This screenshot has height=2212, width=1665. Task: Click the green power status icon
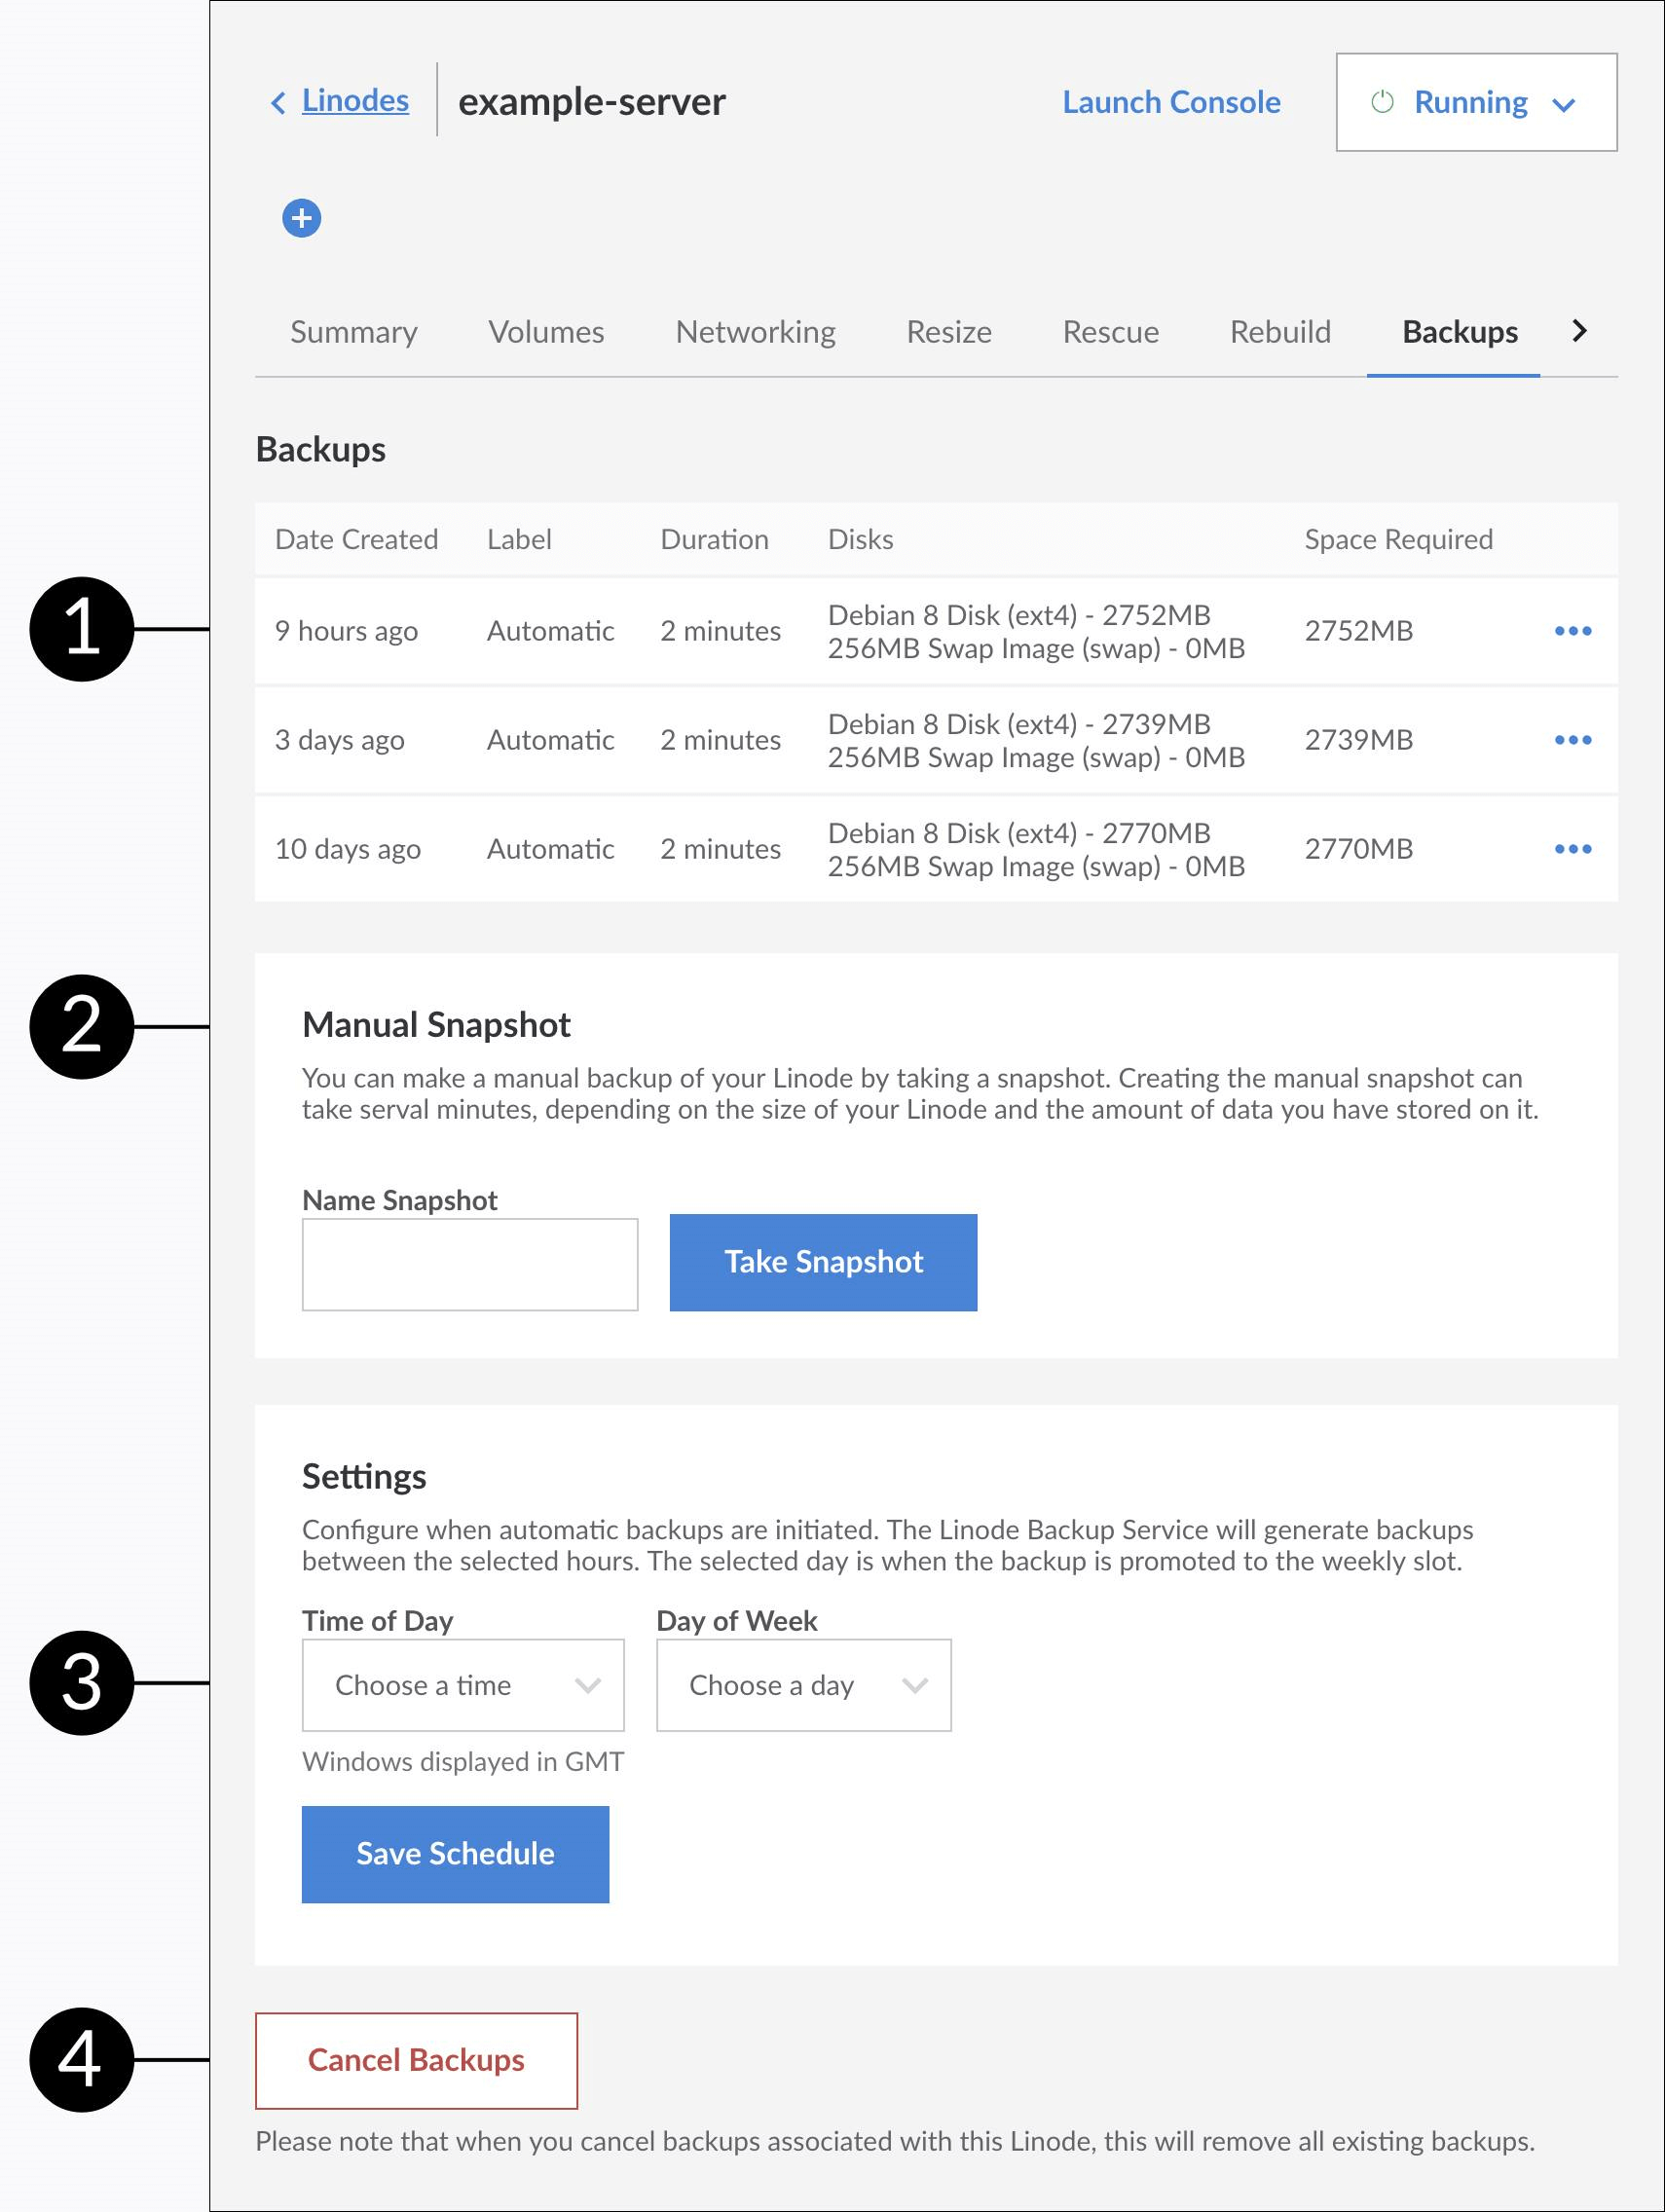point(1382,102)
